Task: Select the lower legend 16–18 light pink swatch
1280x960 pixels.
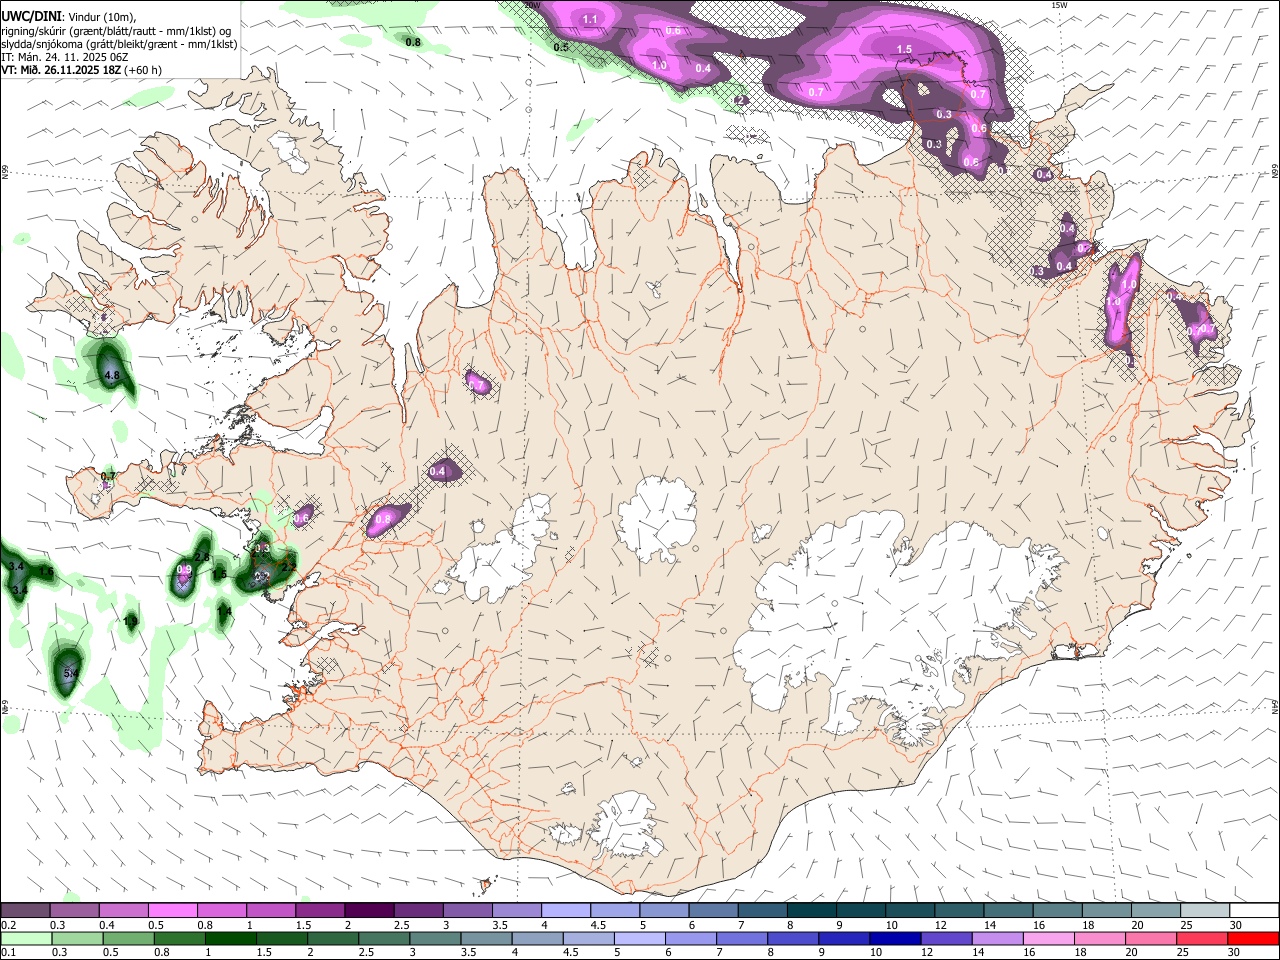Action: tap(1049, 938)
